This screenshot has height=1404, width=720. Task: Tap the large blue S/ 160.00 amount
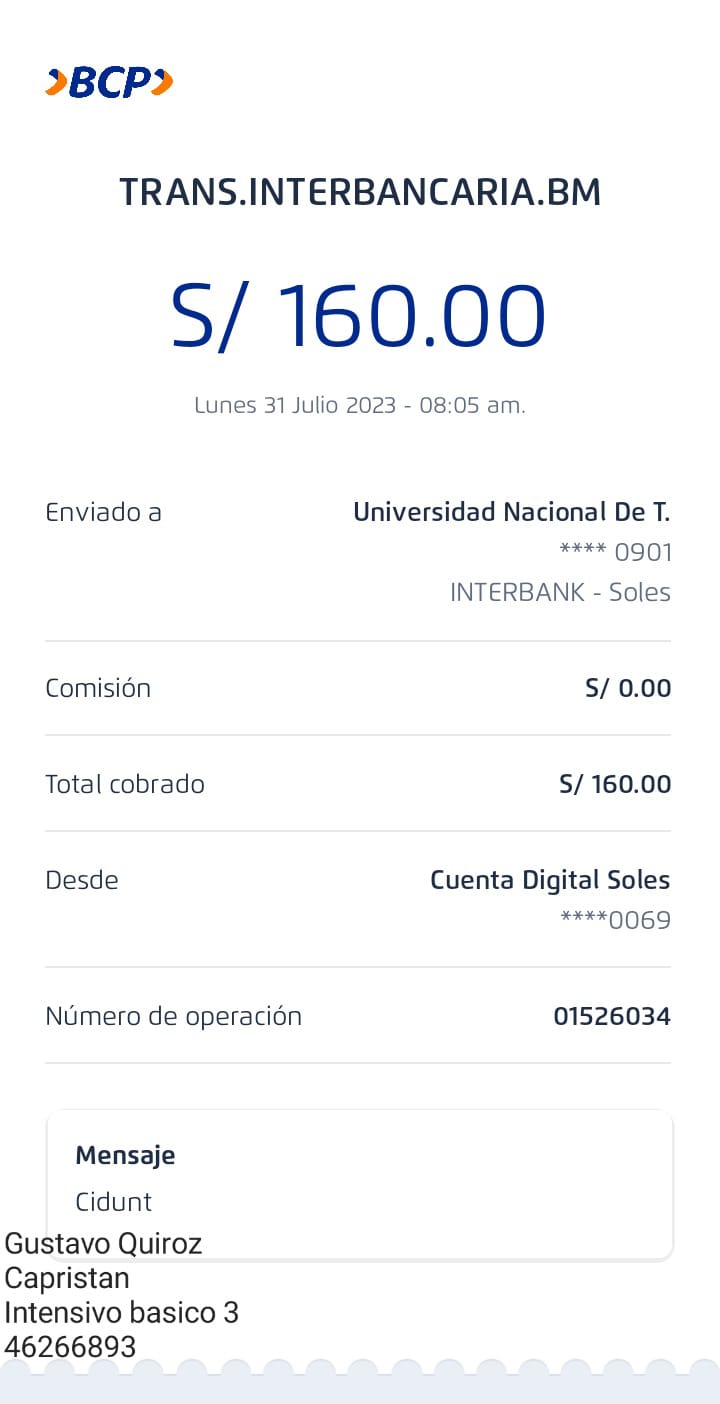pyautogui.click(x=359, y=316)
